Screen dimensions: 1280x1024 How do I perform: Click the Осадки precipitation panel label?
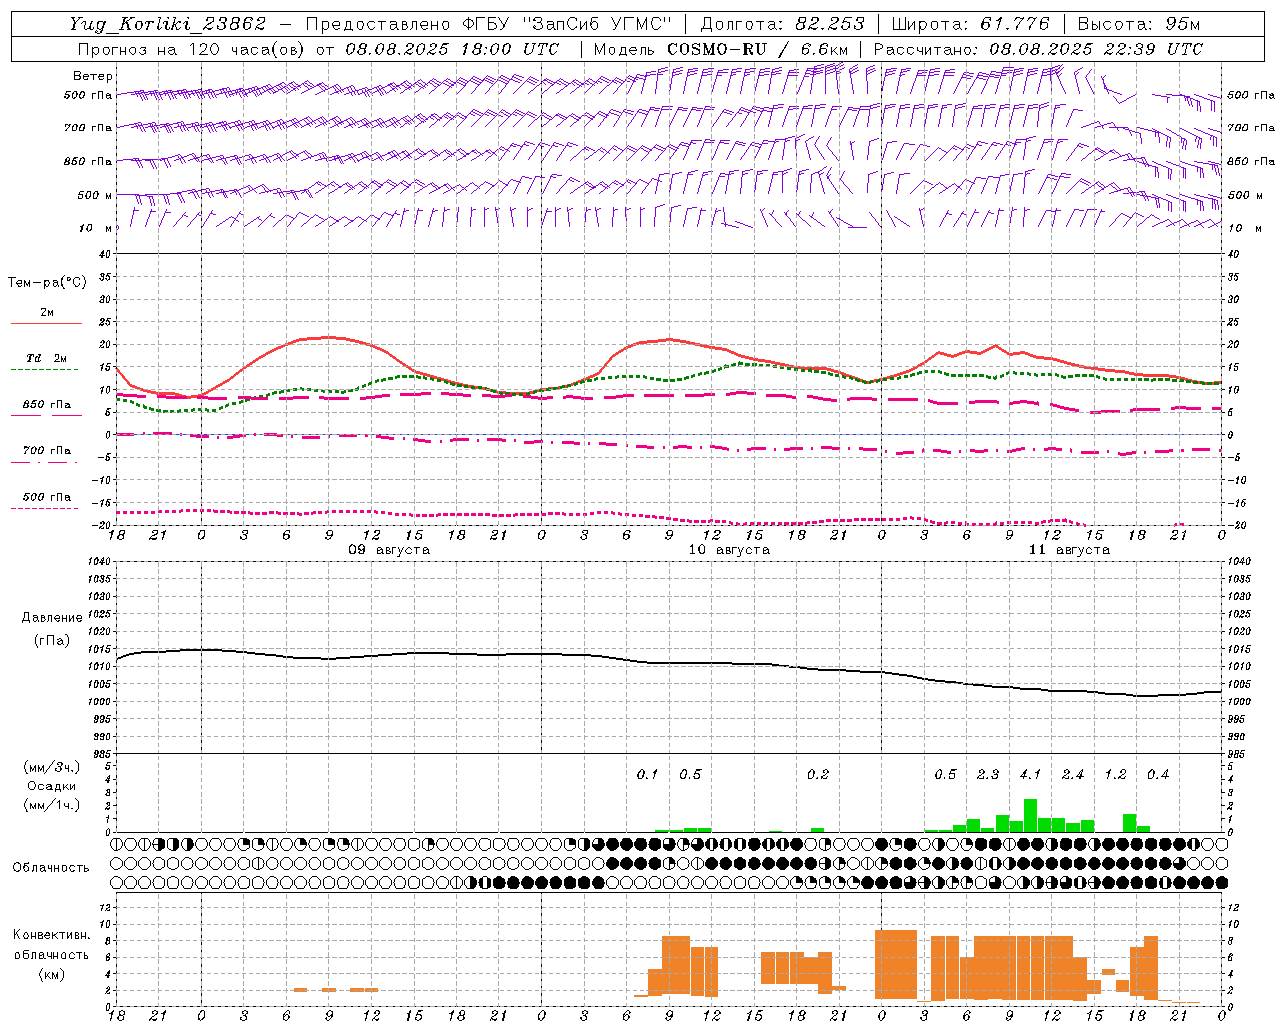pyautogui.click(x=51, y=786)
